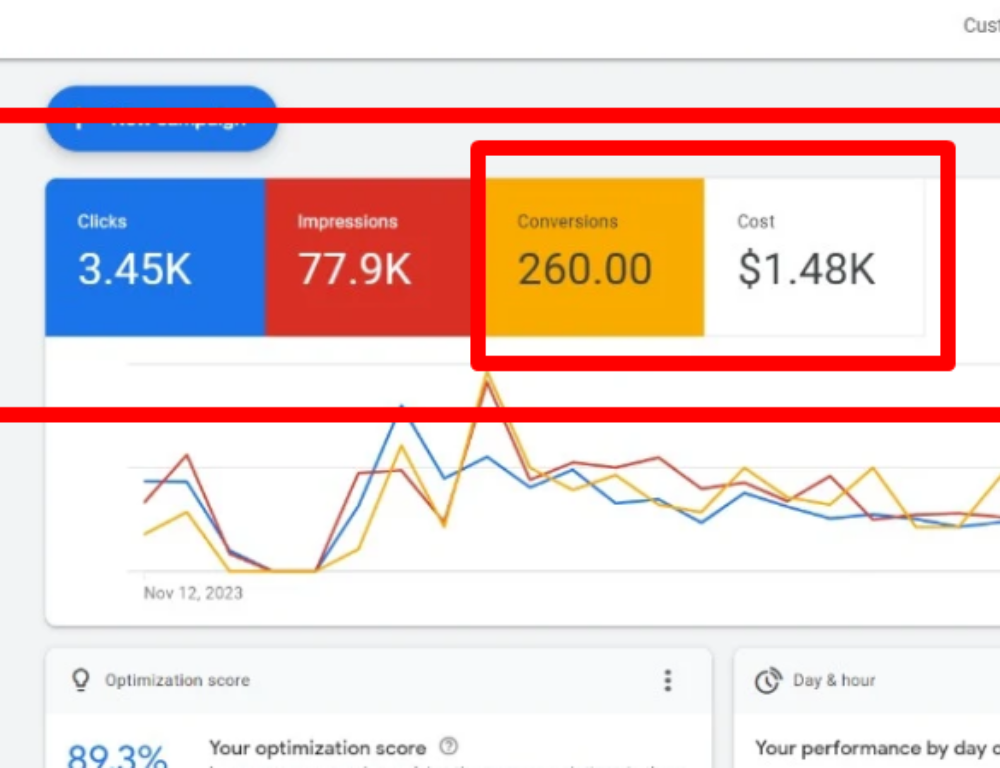The image size is (1000, 768).
Task: Click the help icon next to Your optimization score
Action: click(x=449, y=747)
